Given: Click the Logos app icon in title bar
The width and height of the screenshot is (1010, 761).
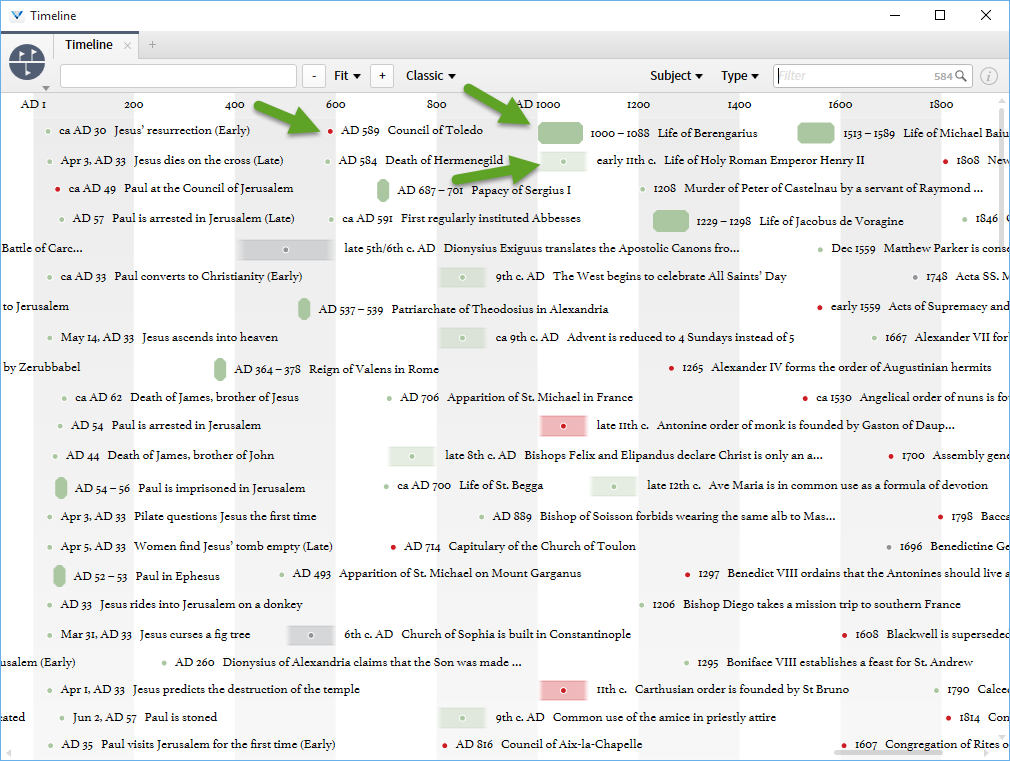Looking at the screenshot, I should point(17,15).
